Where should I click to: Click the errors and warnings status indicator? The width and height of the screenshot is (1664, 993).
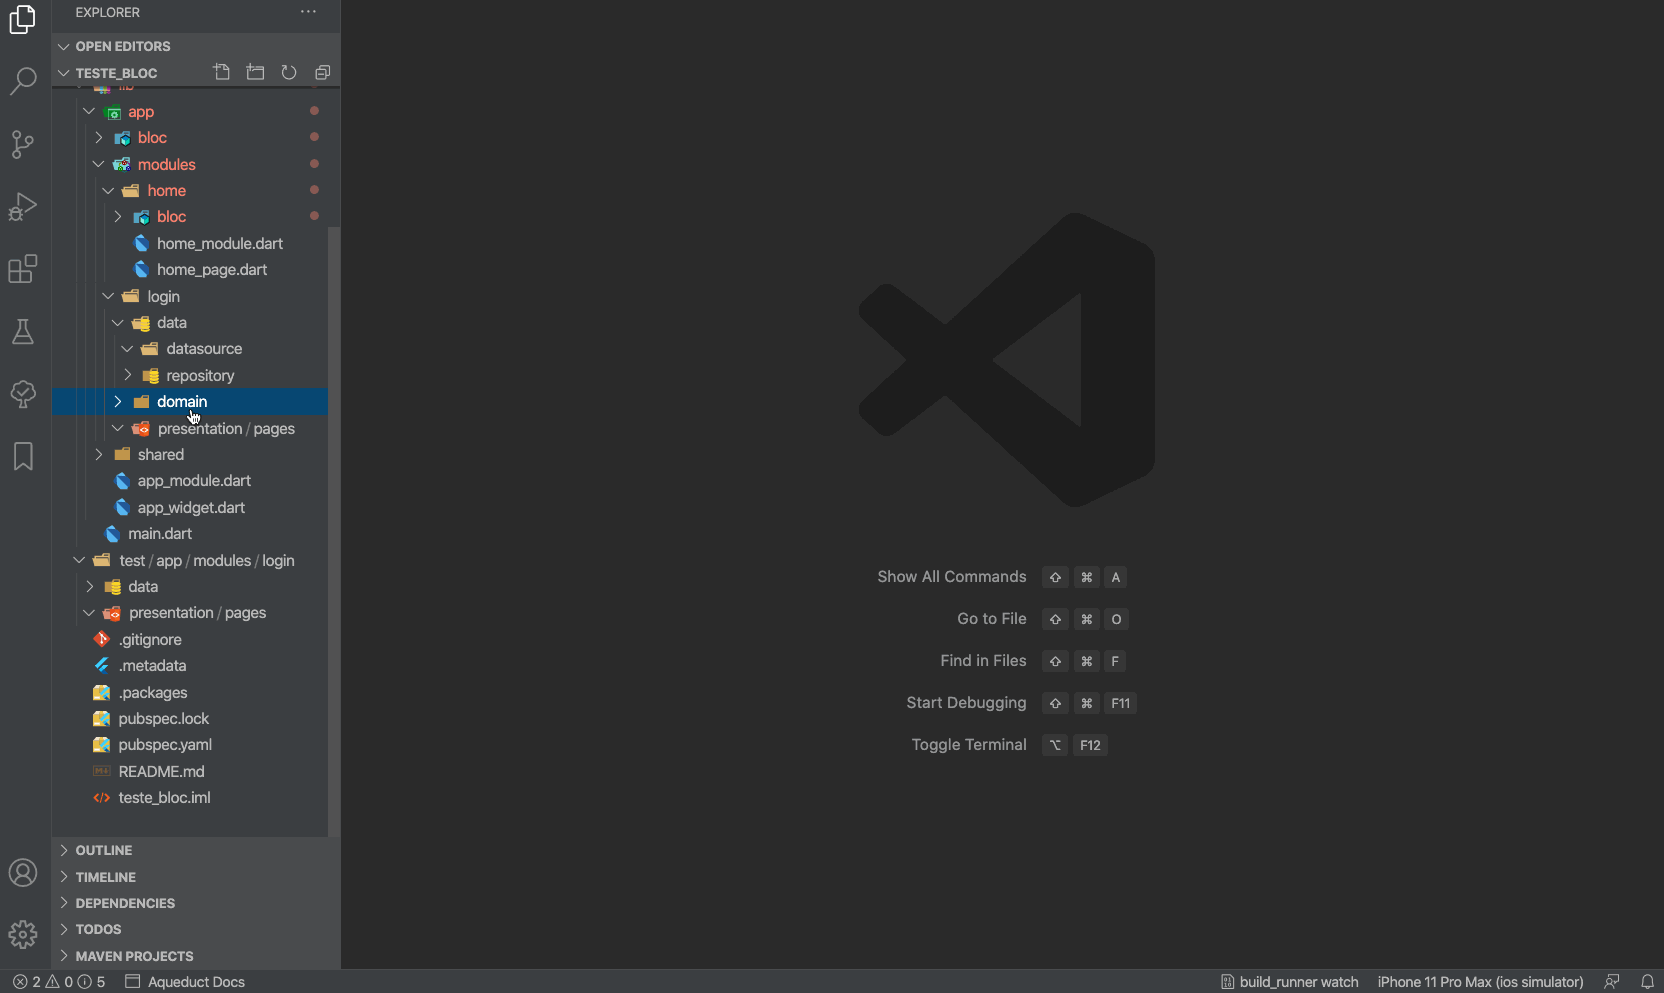(x=58, y=982)
